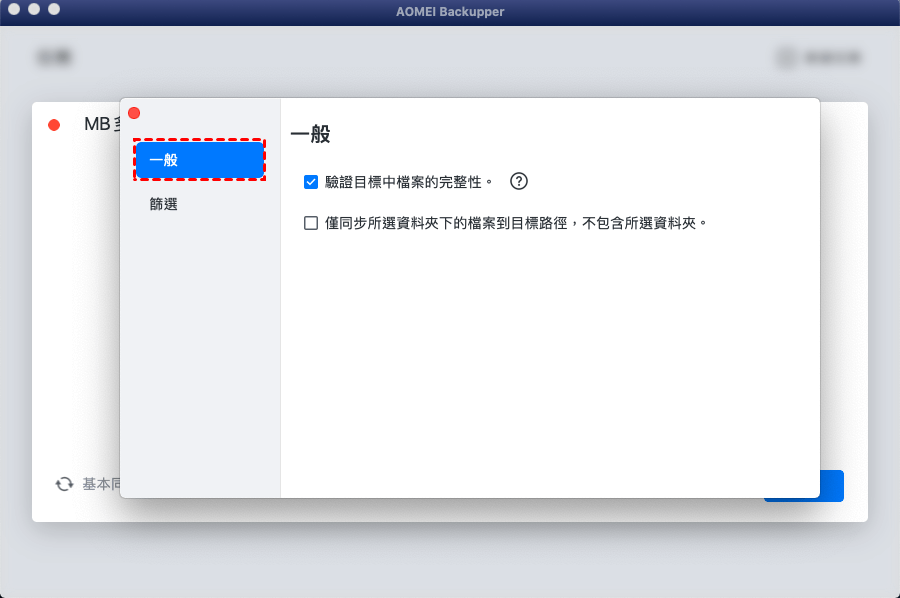
Task: Uncheck 驗證目標中檔案的完整性 checkbox
Action: tap(311, 182)
